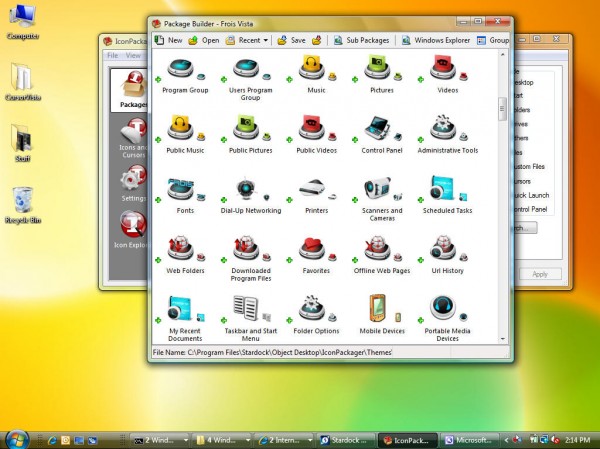Viewport: 600px width, 449px height.
Task: Select the Administrative Tools icon
Action: [443, 127]
